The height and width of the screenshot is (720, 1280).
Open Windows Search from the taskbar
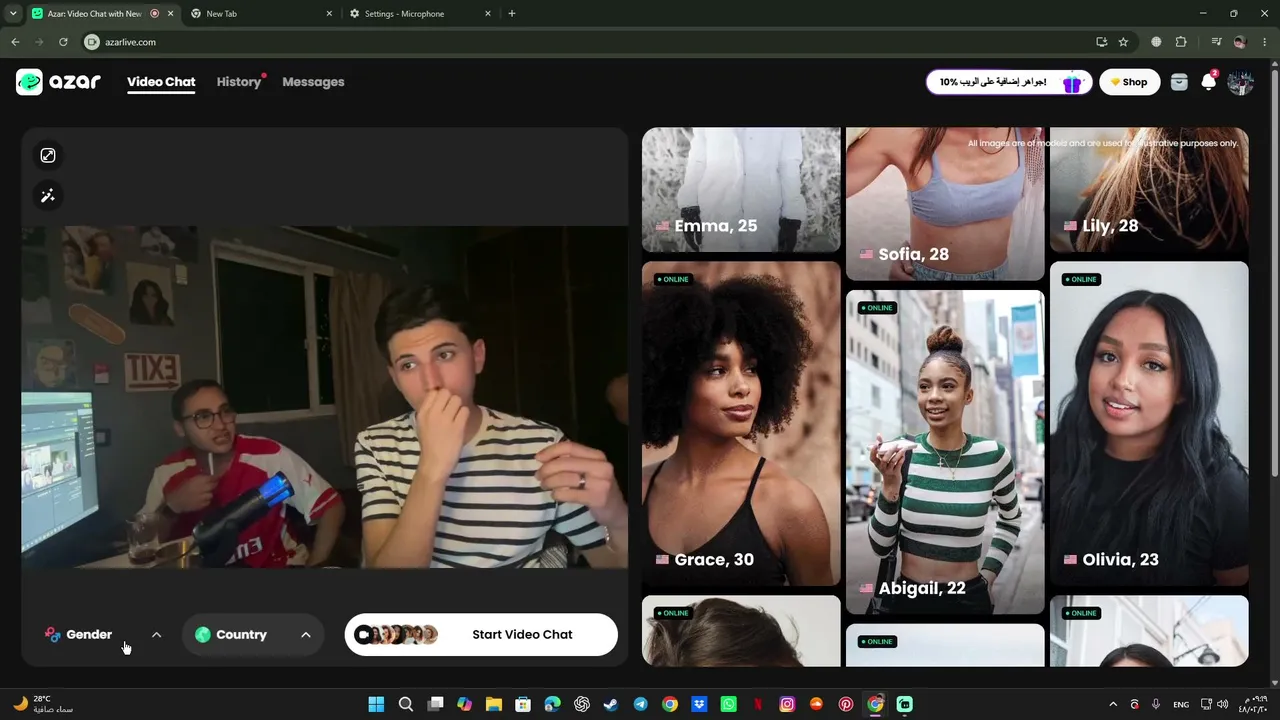[406, 704]
